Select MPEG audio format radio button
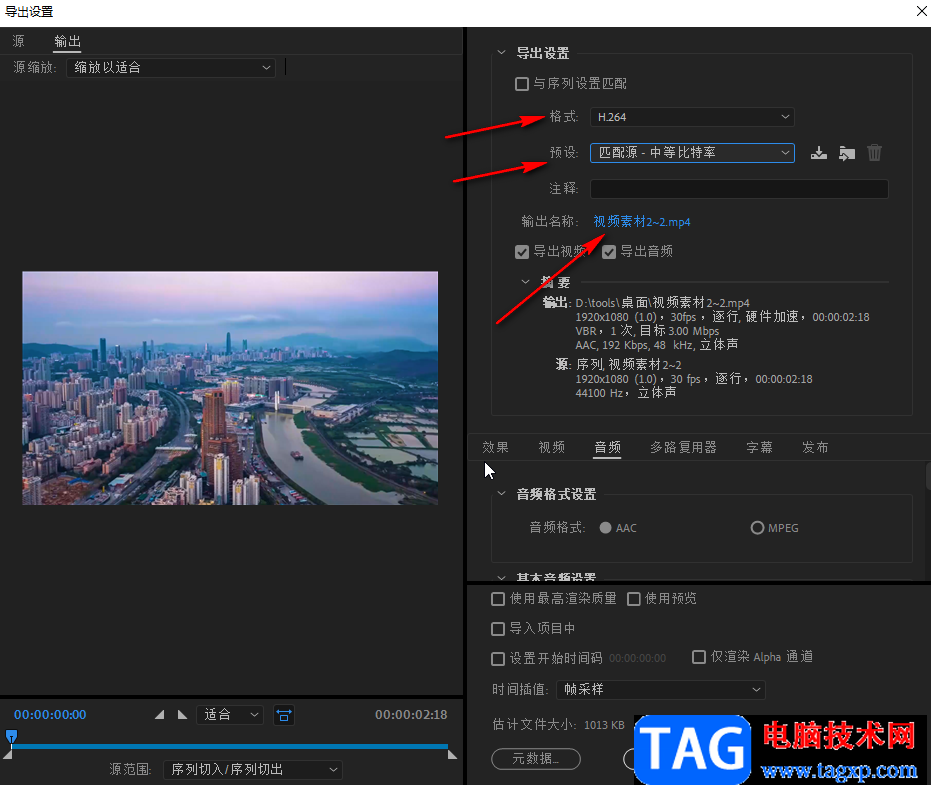Screen dimensions: 931x785 coord(757,528)
